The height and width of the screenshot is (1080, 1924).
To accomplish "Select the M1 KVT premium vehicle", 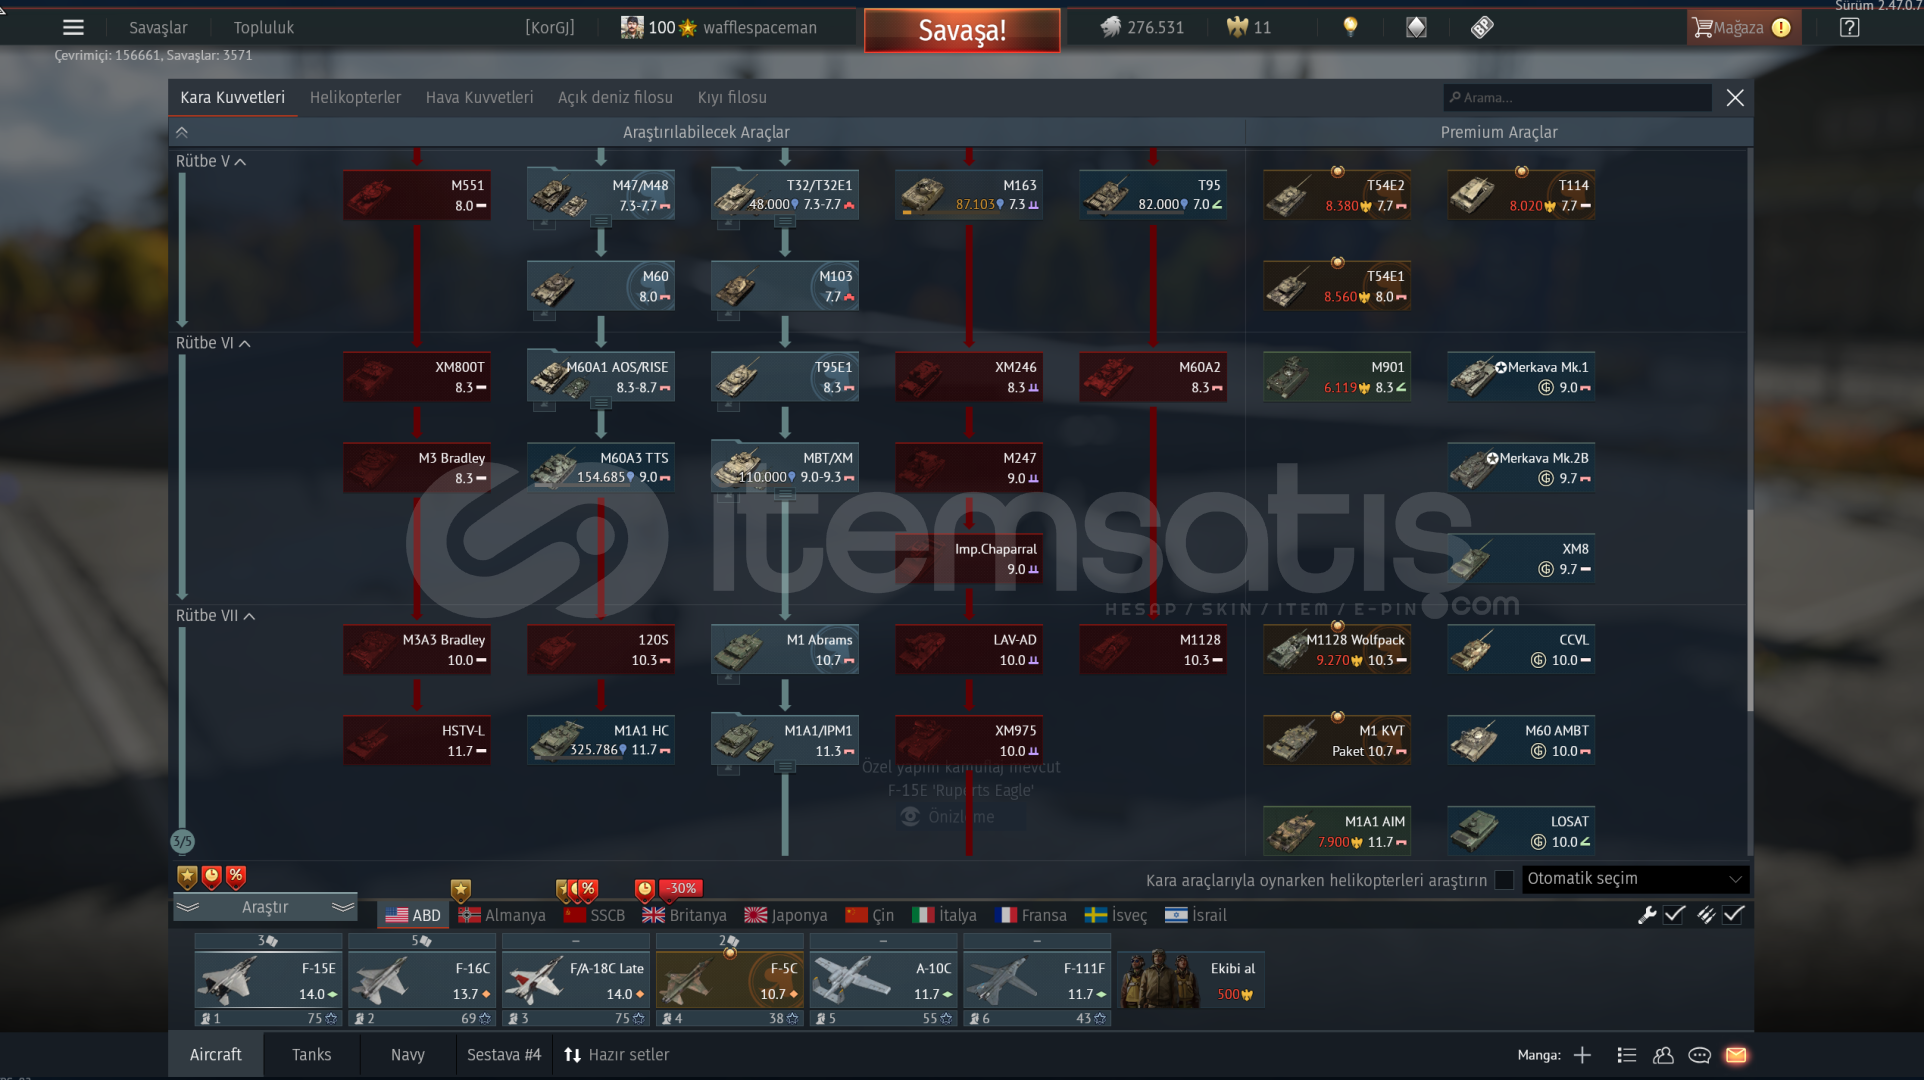I will click(x=1337, y=741).
